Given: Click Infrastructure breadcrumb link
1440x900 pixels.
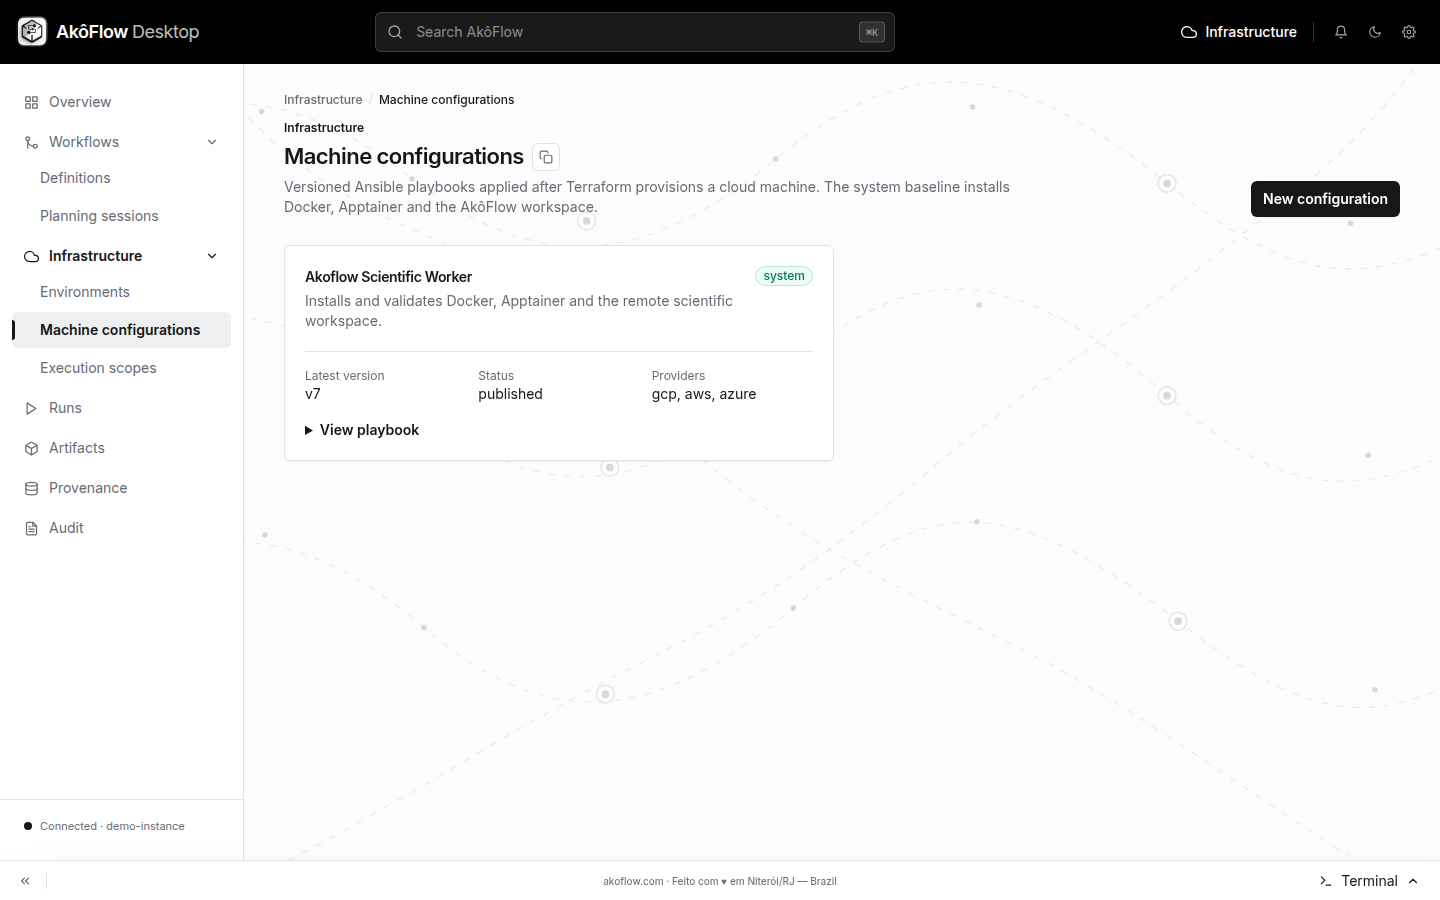Looking at the screenshot, I should [323, 100].
